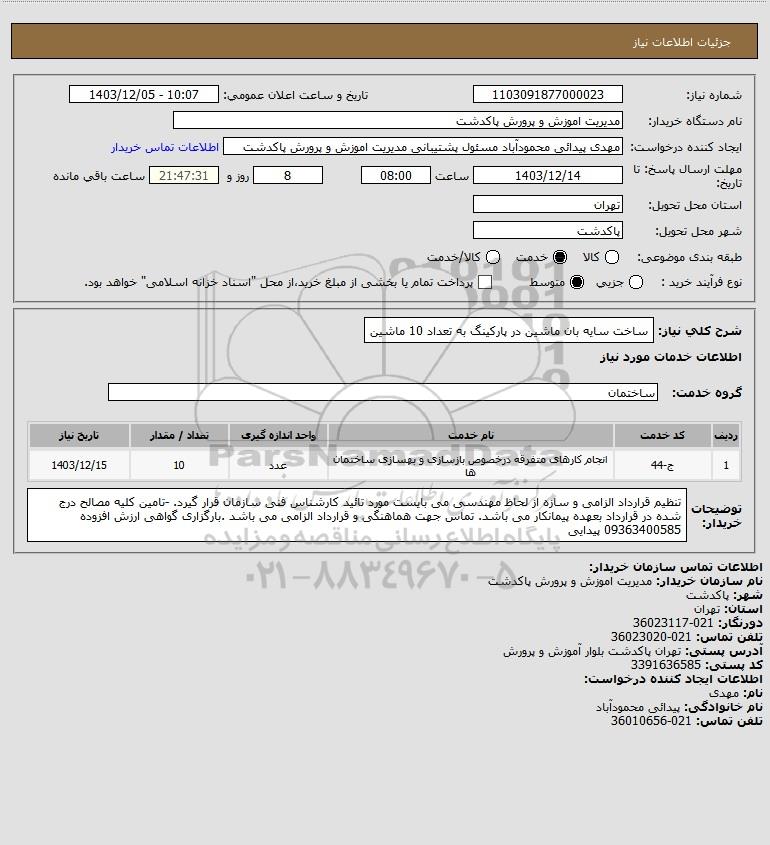Screen dimensions: 770x845
Task: Click the buyer notes text box
Action: click(357, 515)
